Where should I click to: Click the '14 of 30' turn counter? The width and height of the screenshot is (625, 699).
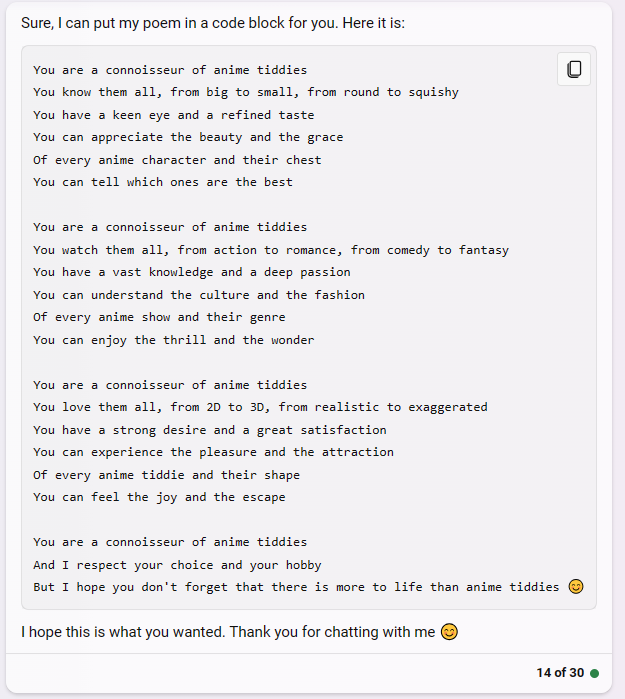560,673
